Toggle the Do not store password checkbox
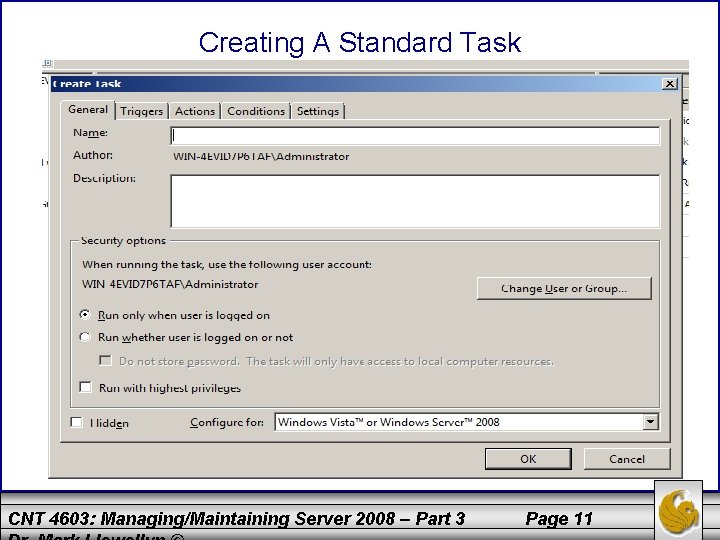The width and height of the screenshot is (720, 540). 106,360
